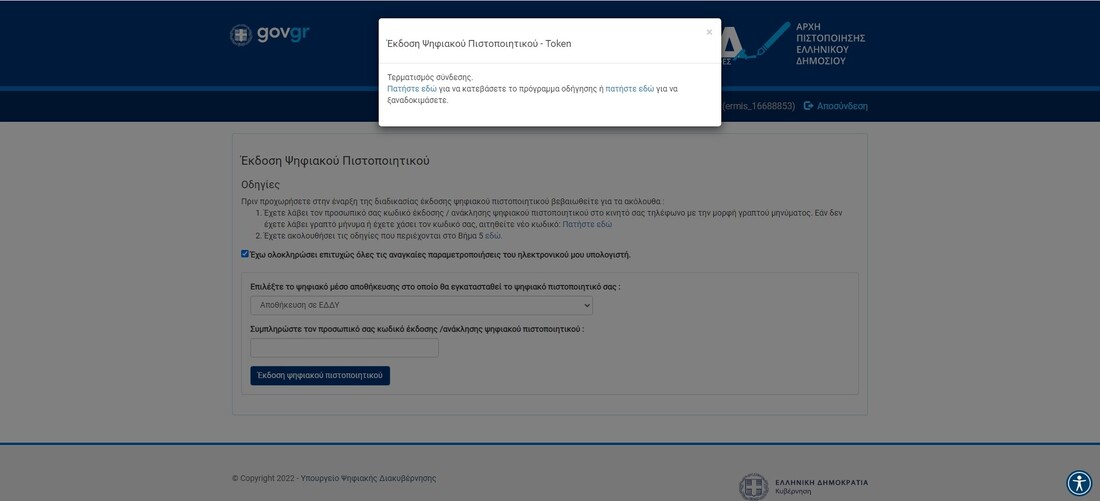
Task: Click the retry link in the dialog
Action: pyautogui.click(x=629, y=89)
